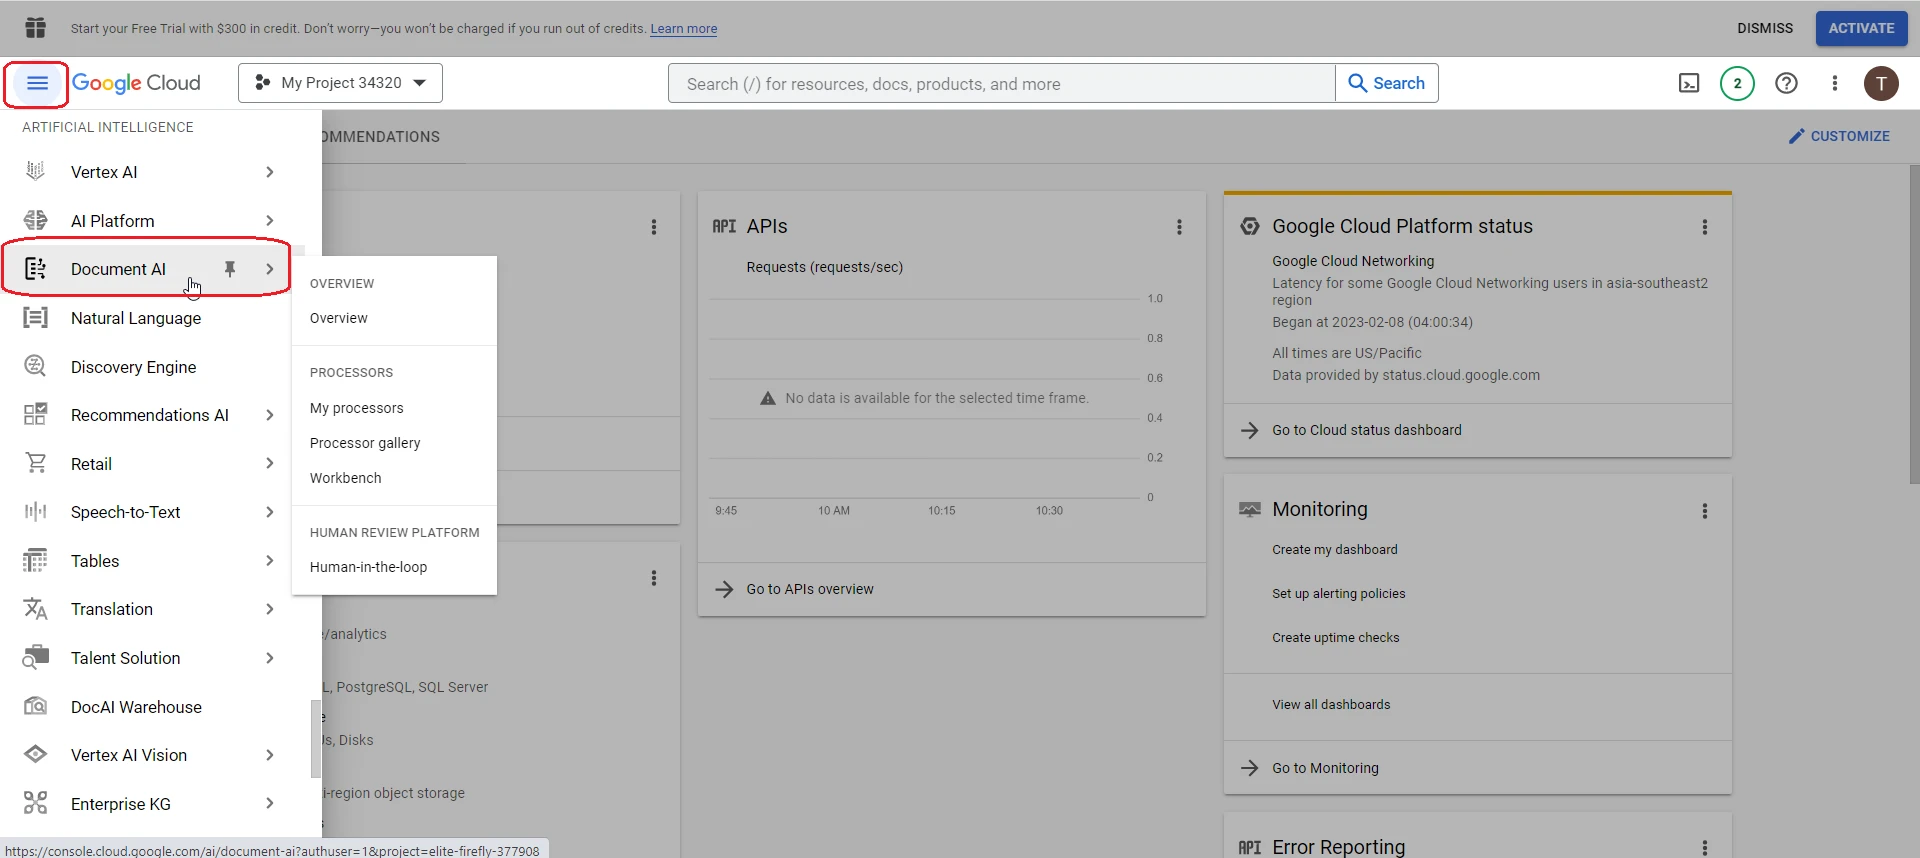Viewport: 1920px width, 858px height.
Task: Click the Document AI icon
Action: [35, 269]
